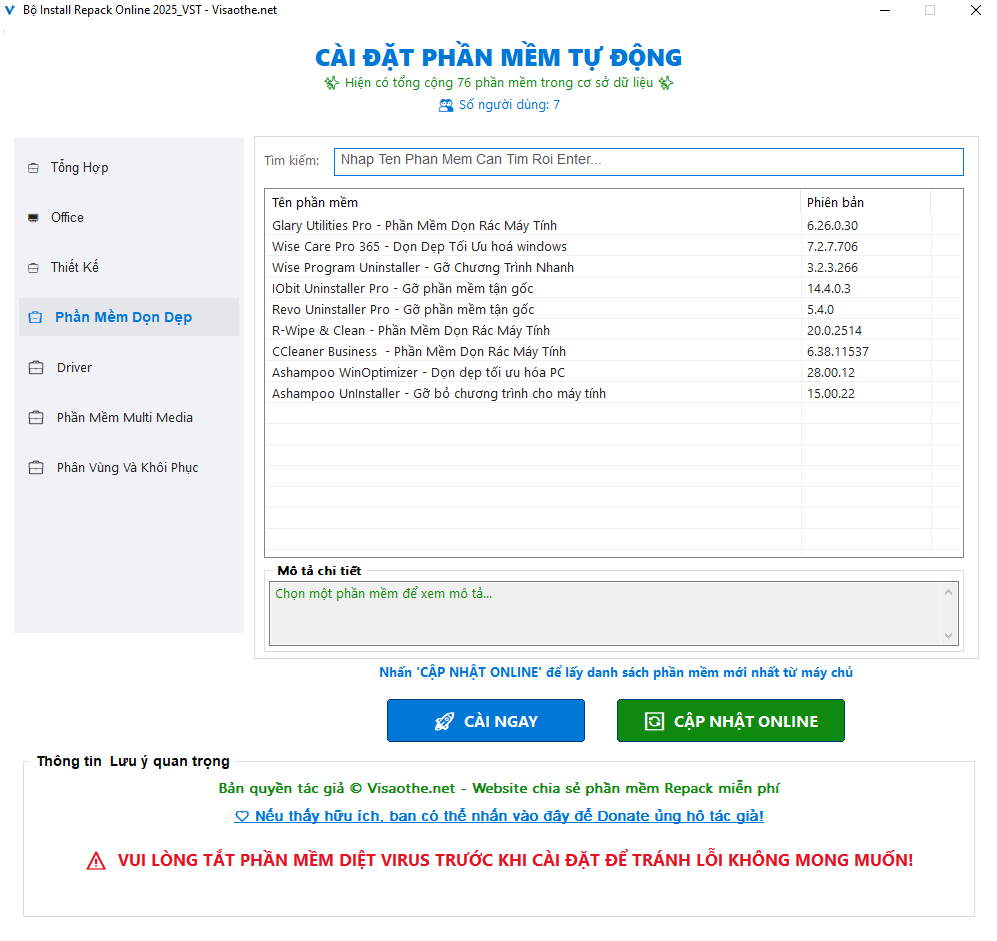Focus the Tìm kiếm search field
This screenshot has height=941, width=997.
(649, 162)
